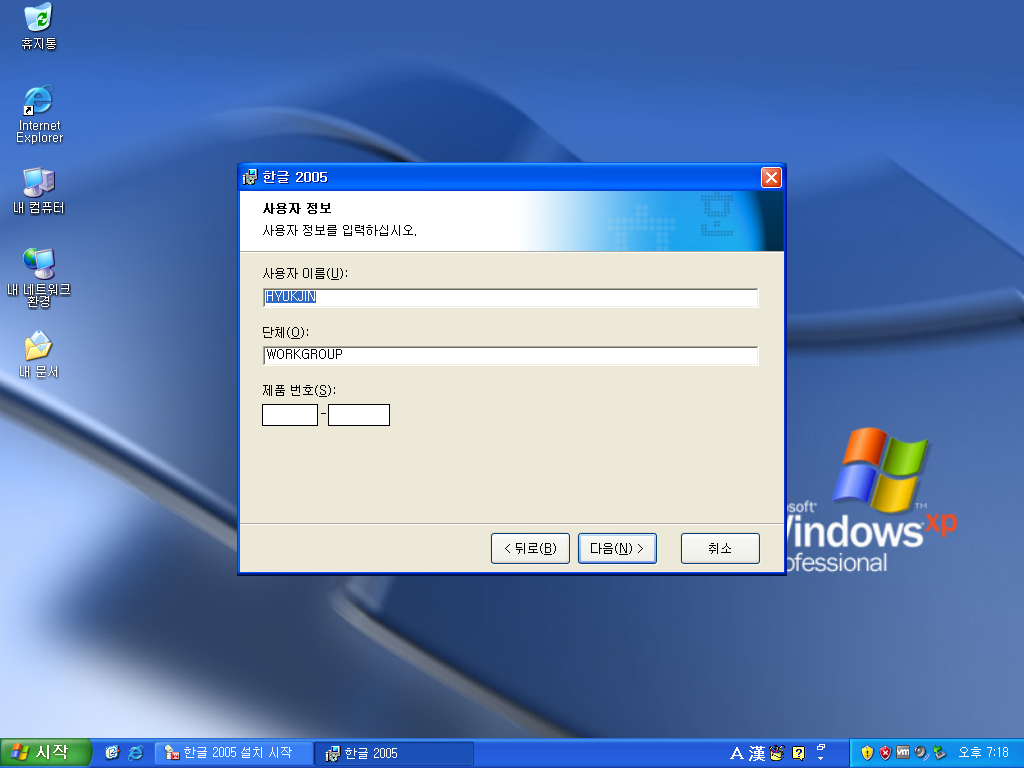The height and width of the screenshot is (768, 1024).
Task: Open the volume speaker tray icon
Action: [x=921, y=753]
